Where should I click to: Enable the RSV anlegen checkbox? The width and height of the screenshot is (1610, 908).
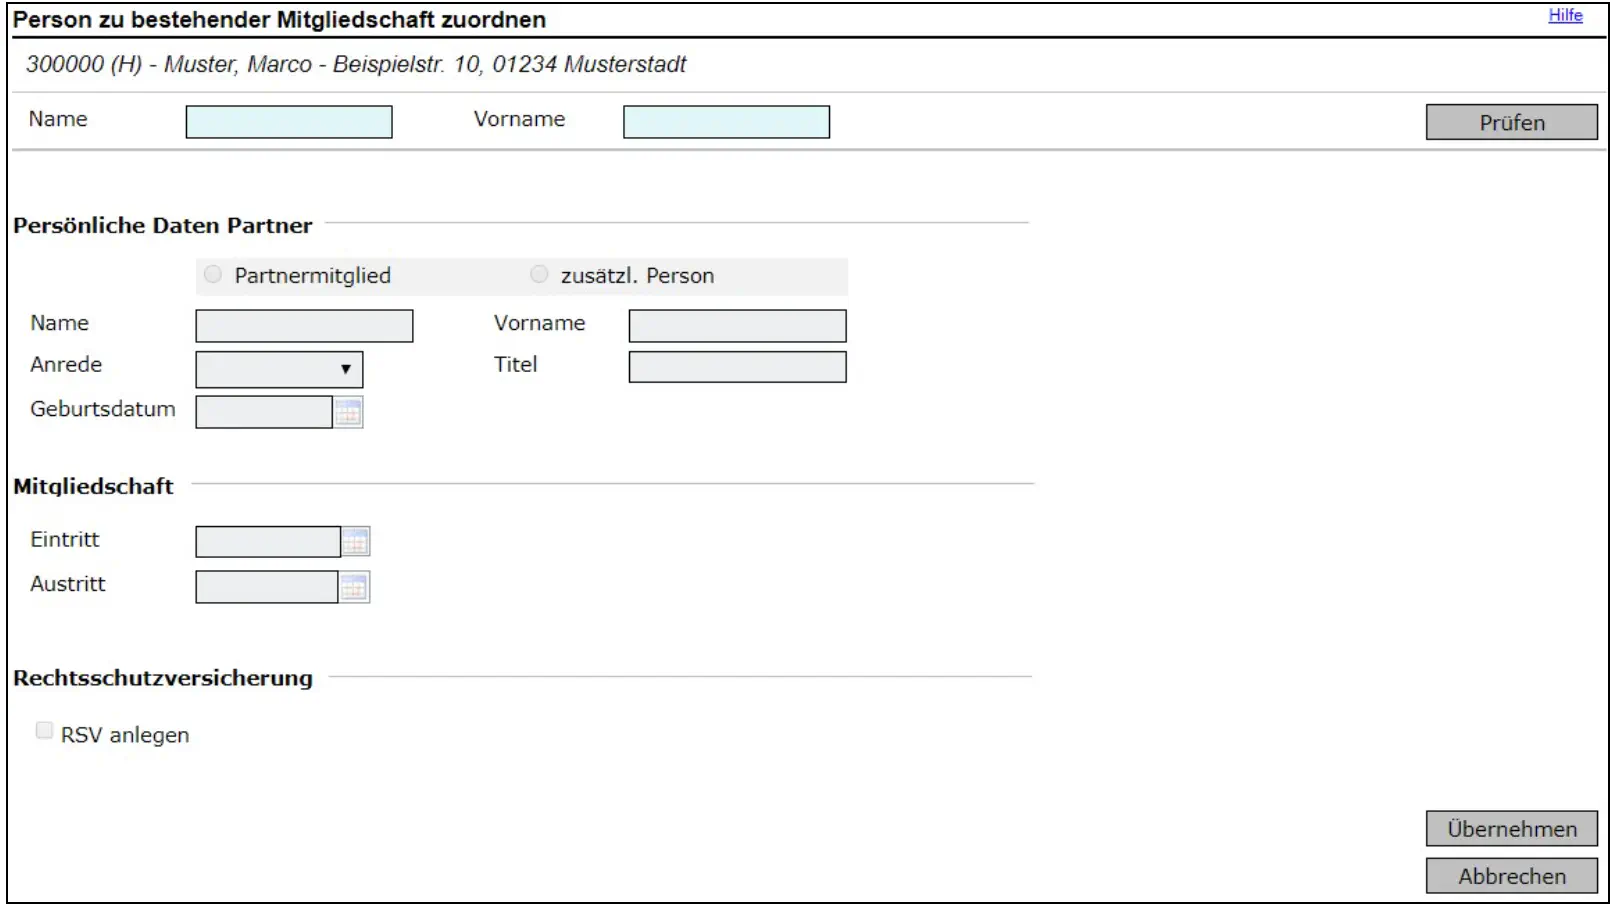[x=44, y=731]
